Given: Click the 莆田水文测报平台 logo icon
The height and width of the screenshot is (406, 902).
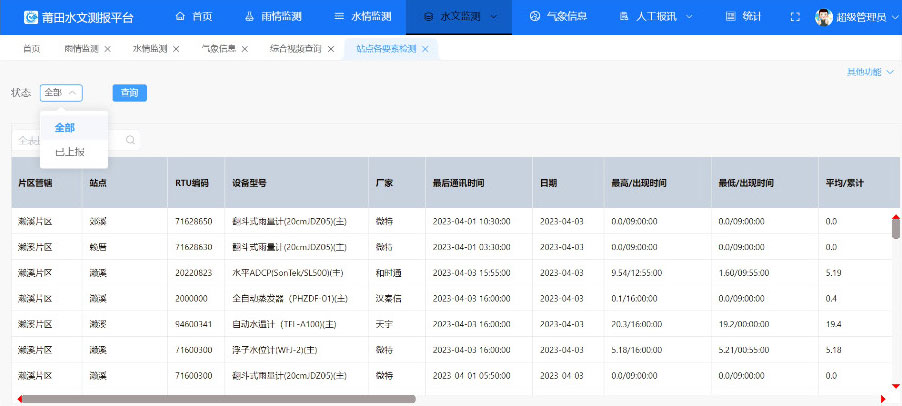Looking at the screenshot, I should pyautogui.click(x=31, y=17).
